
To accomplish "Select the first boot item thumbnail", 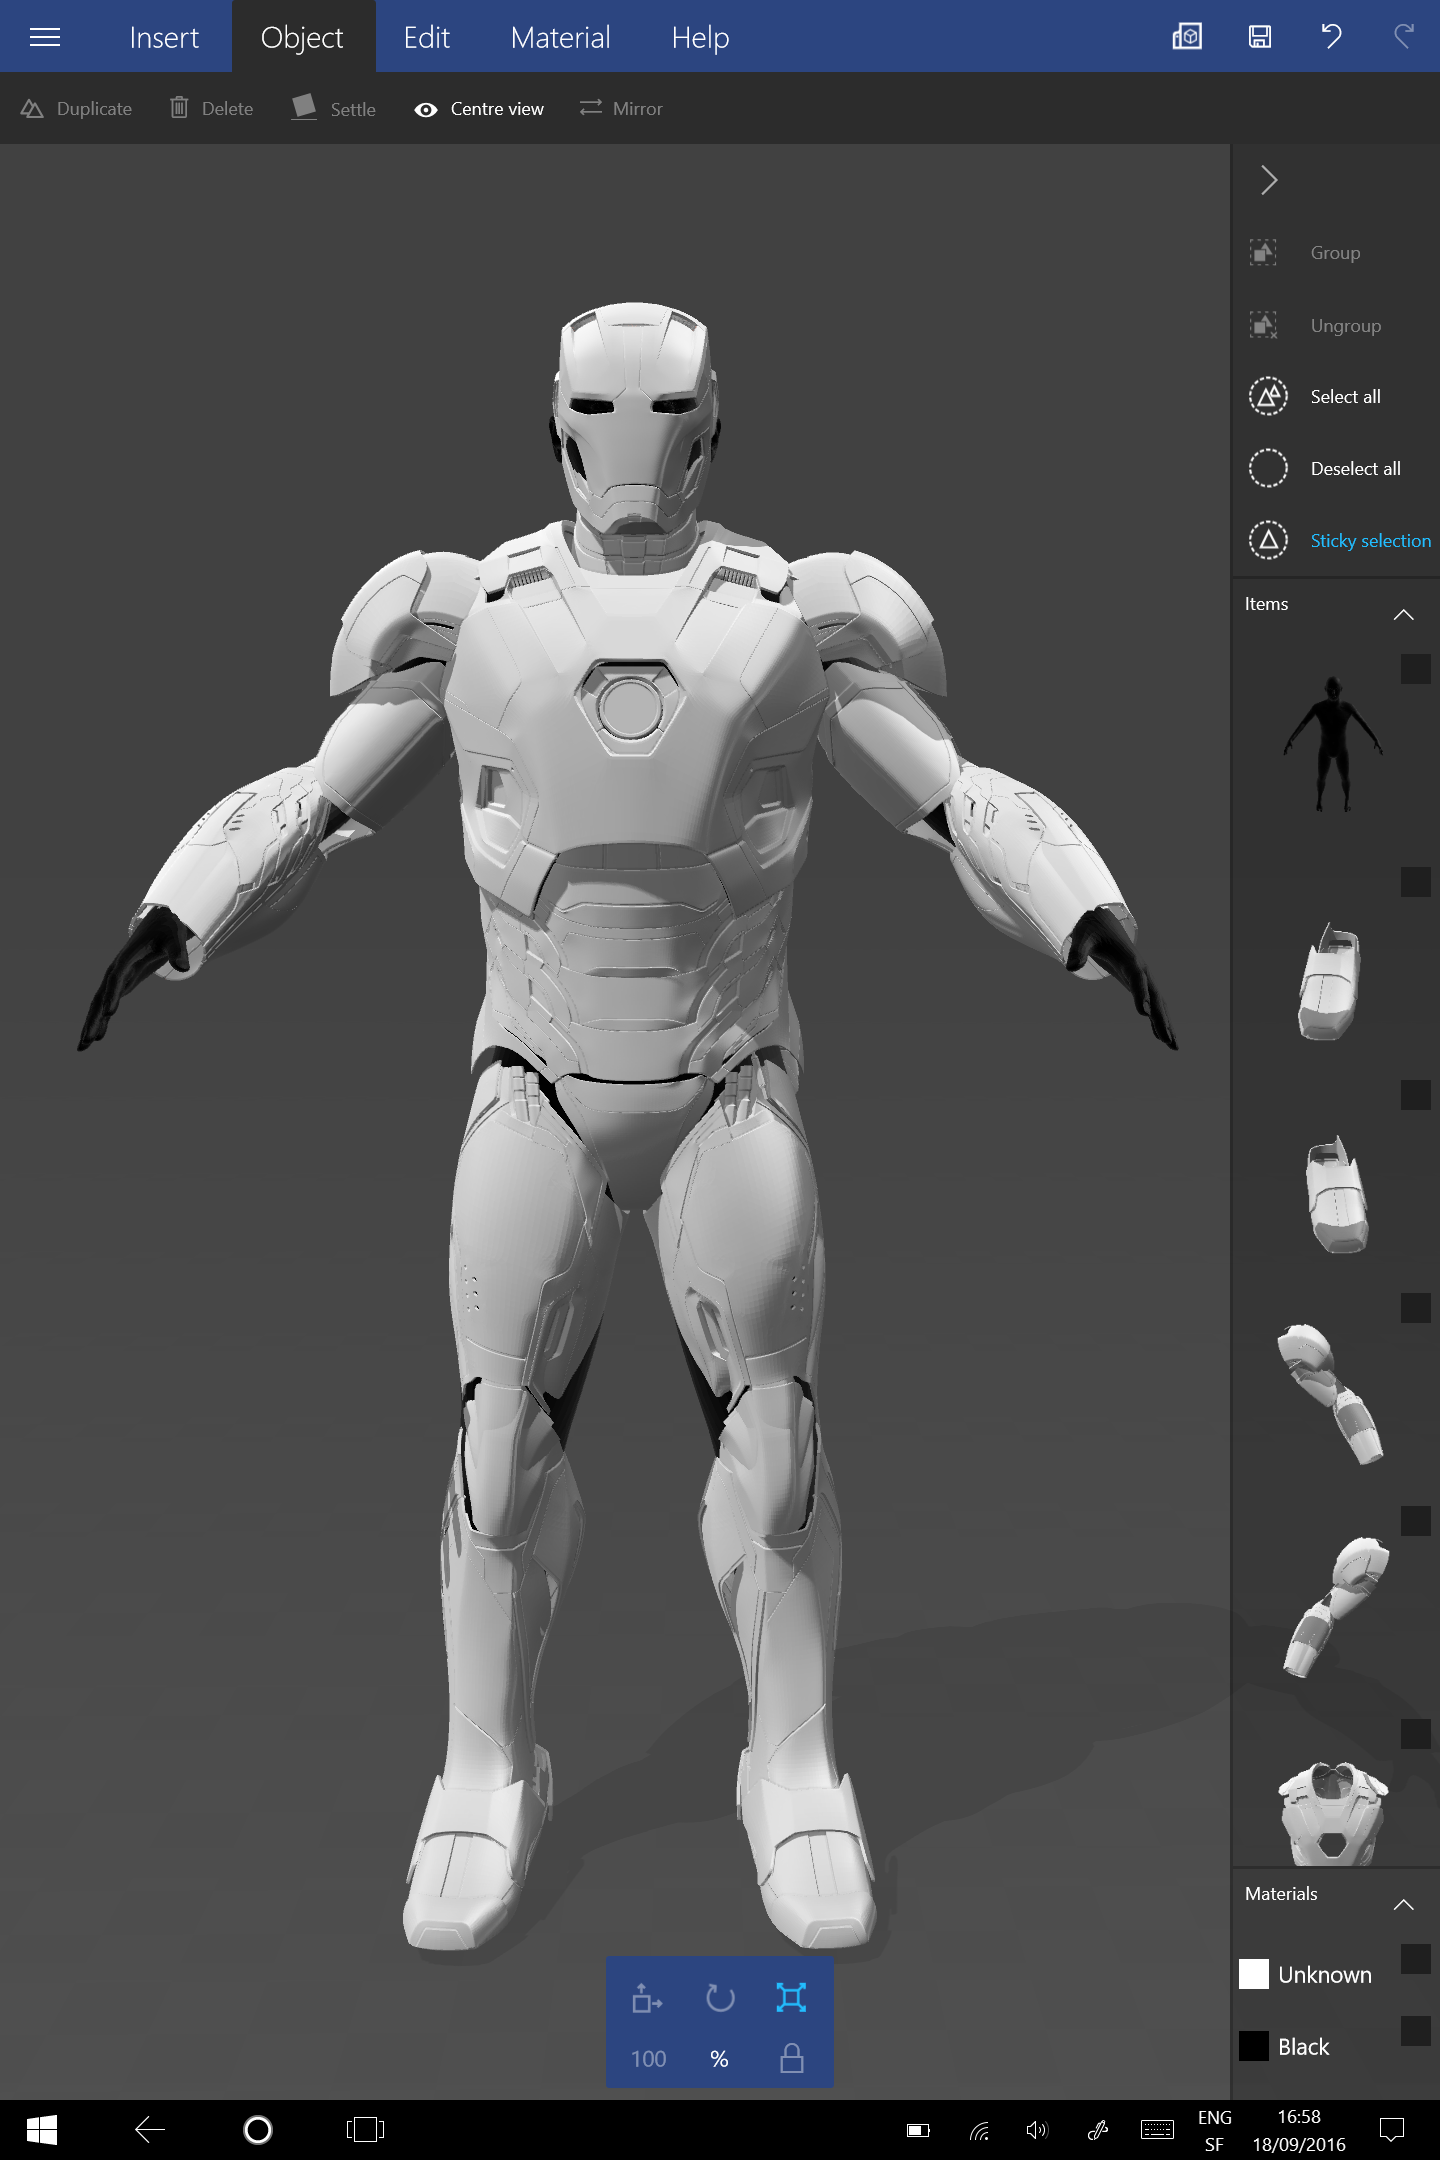I will (x=1330, y=981).
